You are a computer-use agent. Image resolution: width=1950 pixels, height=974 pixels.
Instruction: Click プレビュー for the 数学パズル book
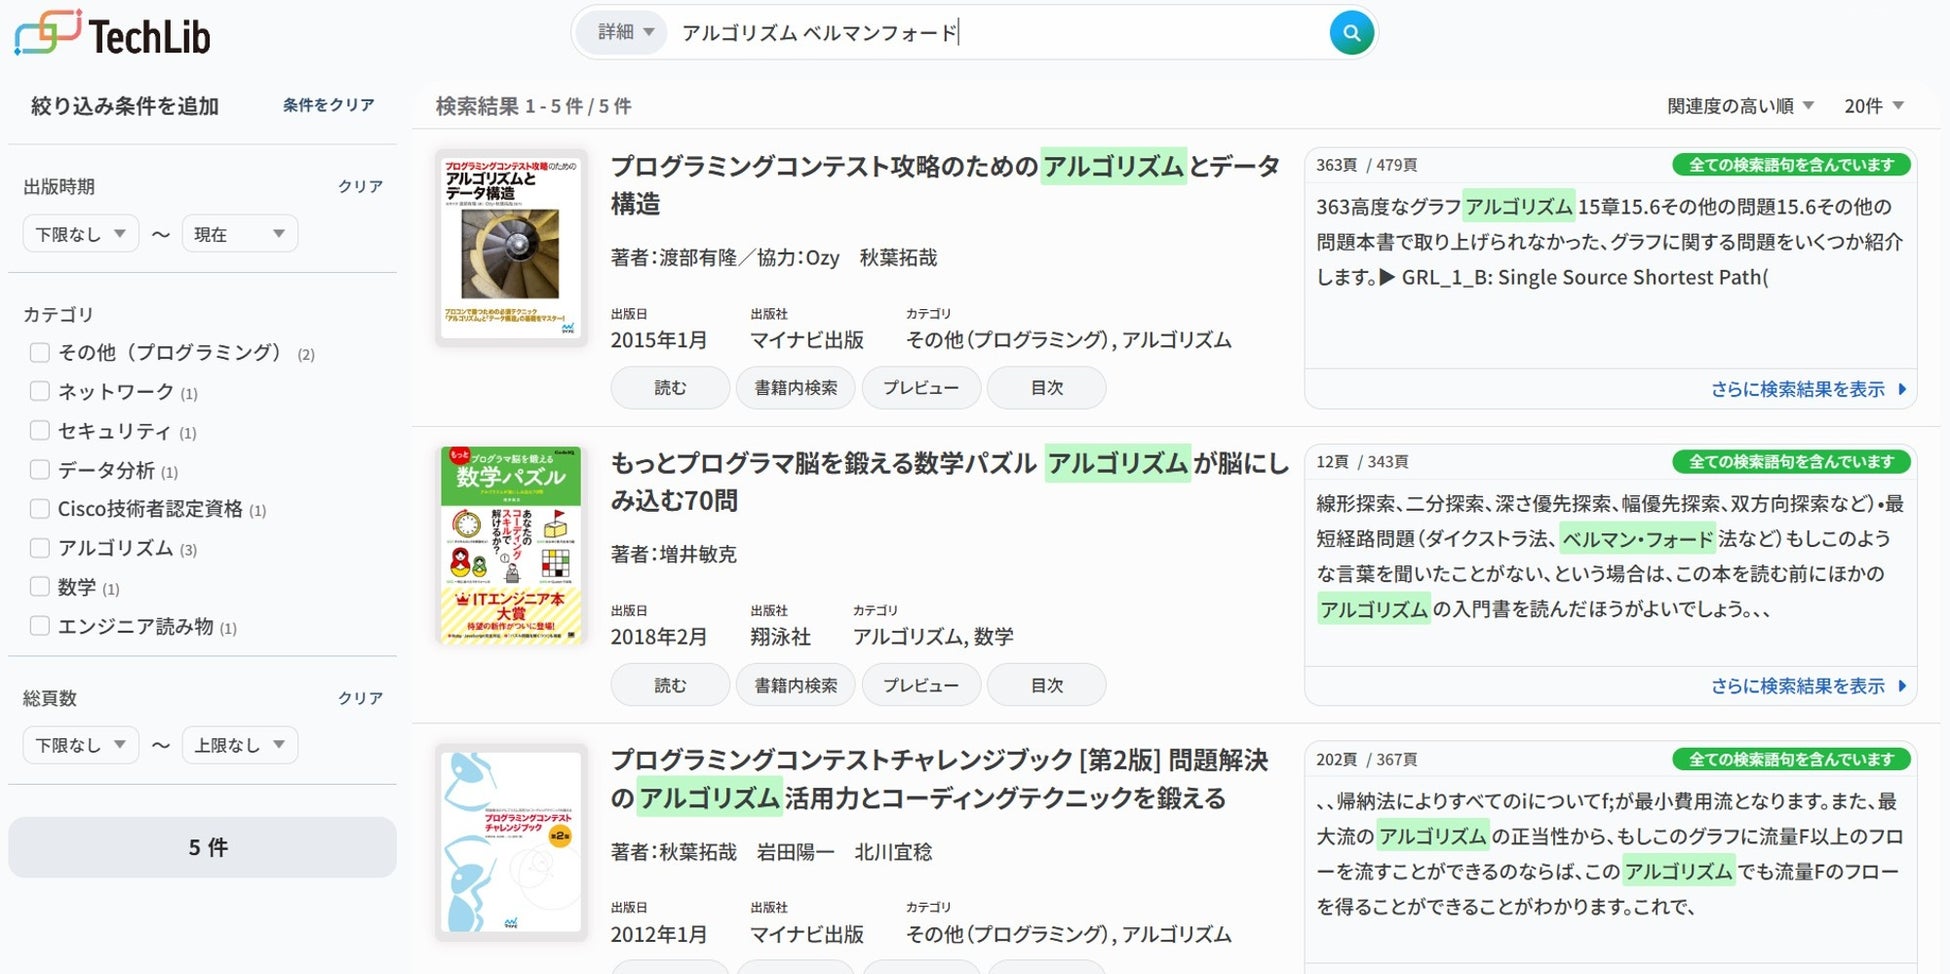[921, 685]
